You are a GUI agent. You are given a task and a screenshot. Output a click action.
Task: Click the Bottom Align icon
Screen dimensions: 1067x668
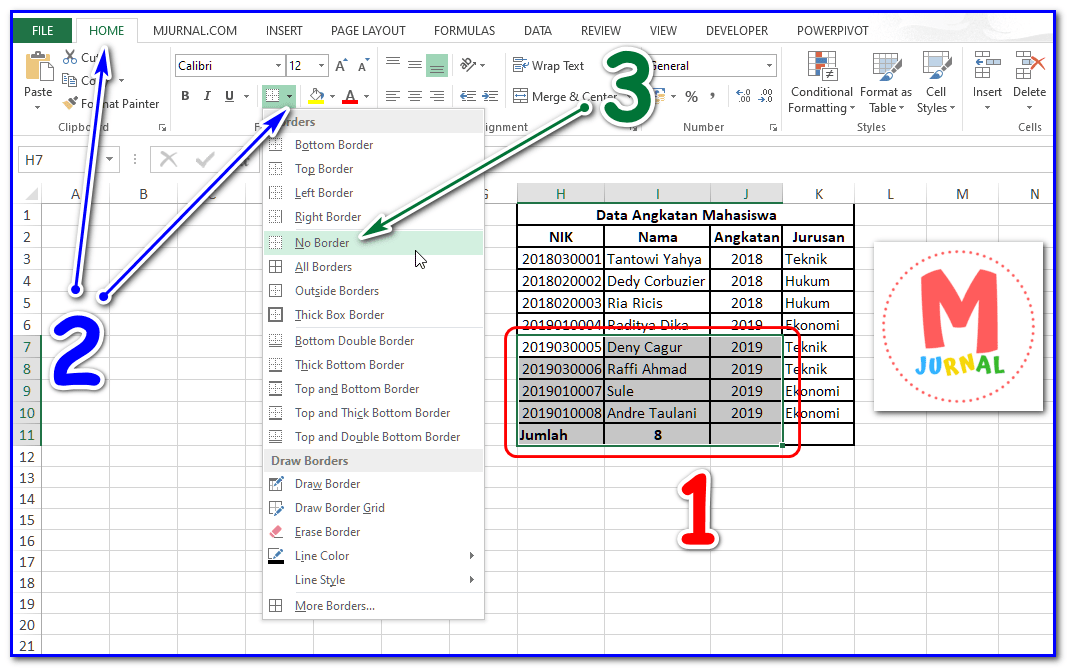pos(437,65)
